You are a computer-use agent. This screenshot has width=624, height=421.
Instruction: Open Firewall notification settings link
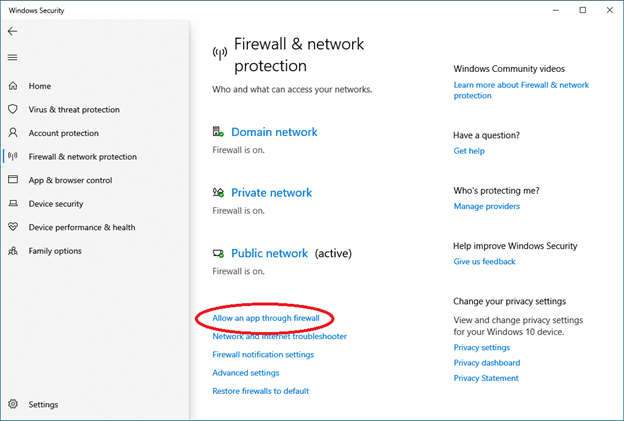click(263, 355)
